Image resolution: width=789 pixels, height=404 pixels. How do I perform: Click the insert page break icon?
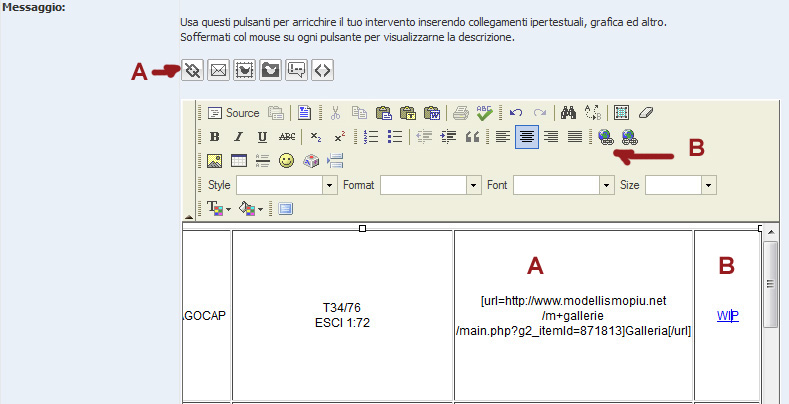pyautogui.click(x=335, y=161)
